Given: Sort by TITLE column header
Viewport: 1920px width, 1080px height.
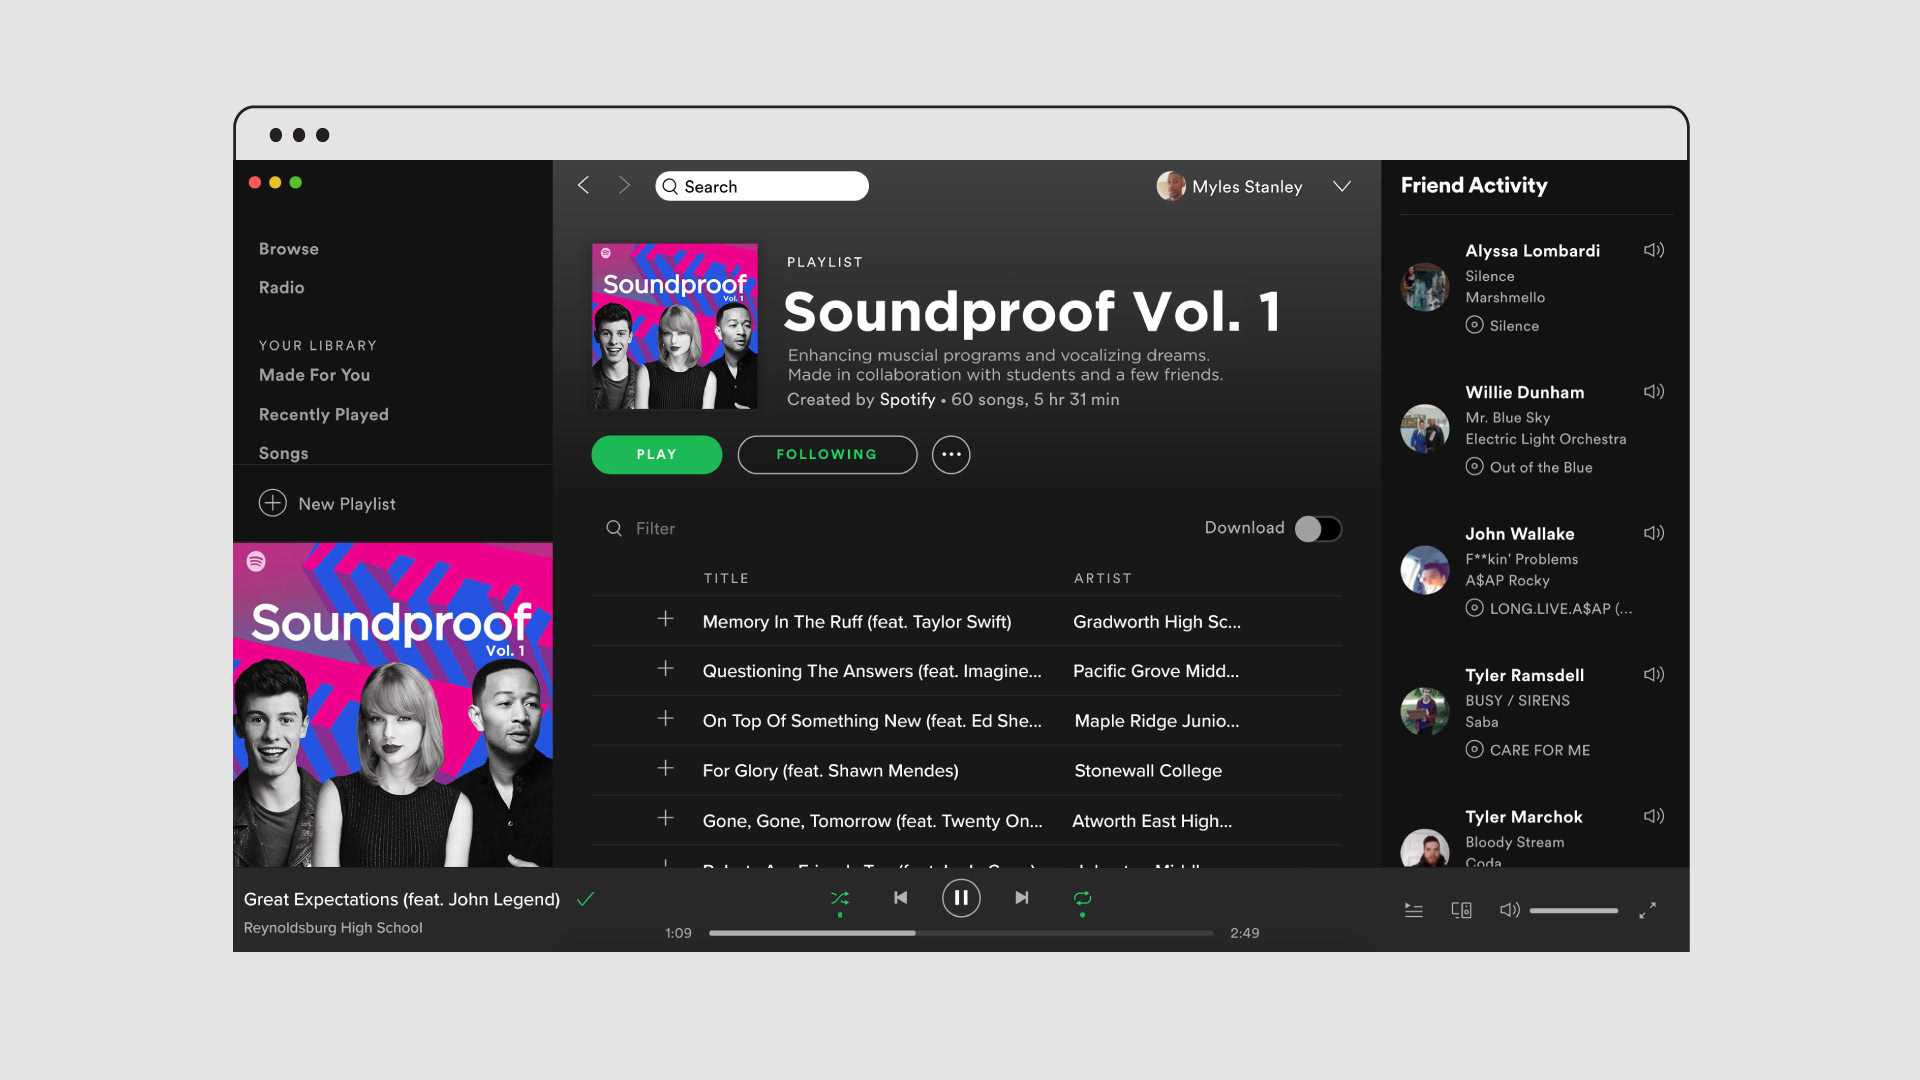Looking at the screenshot, I should 726,578.
